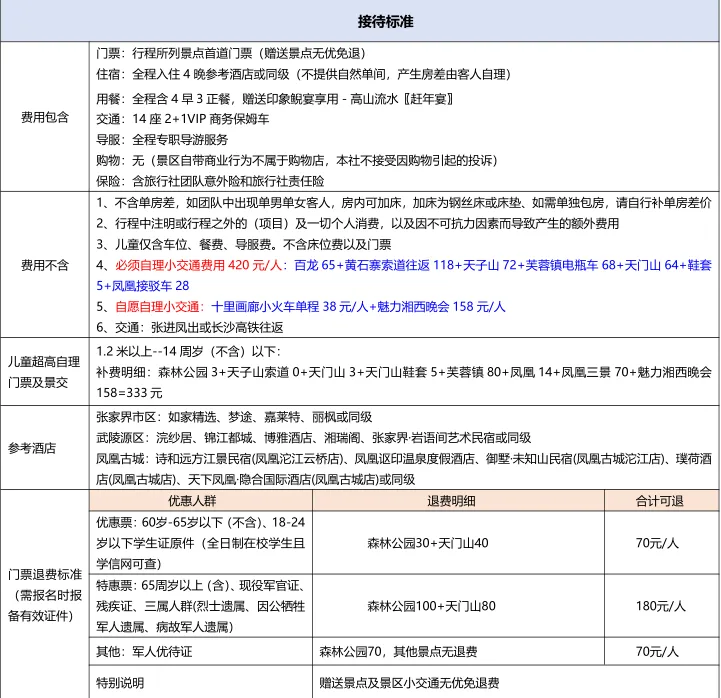Click the 其他：军人优待证 cell

[x=201, y=651]
